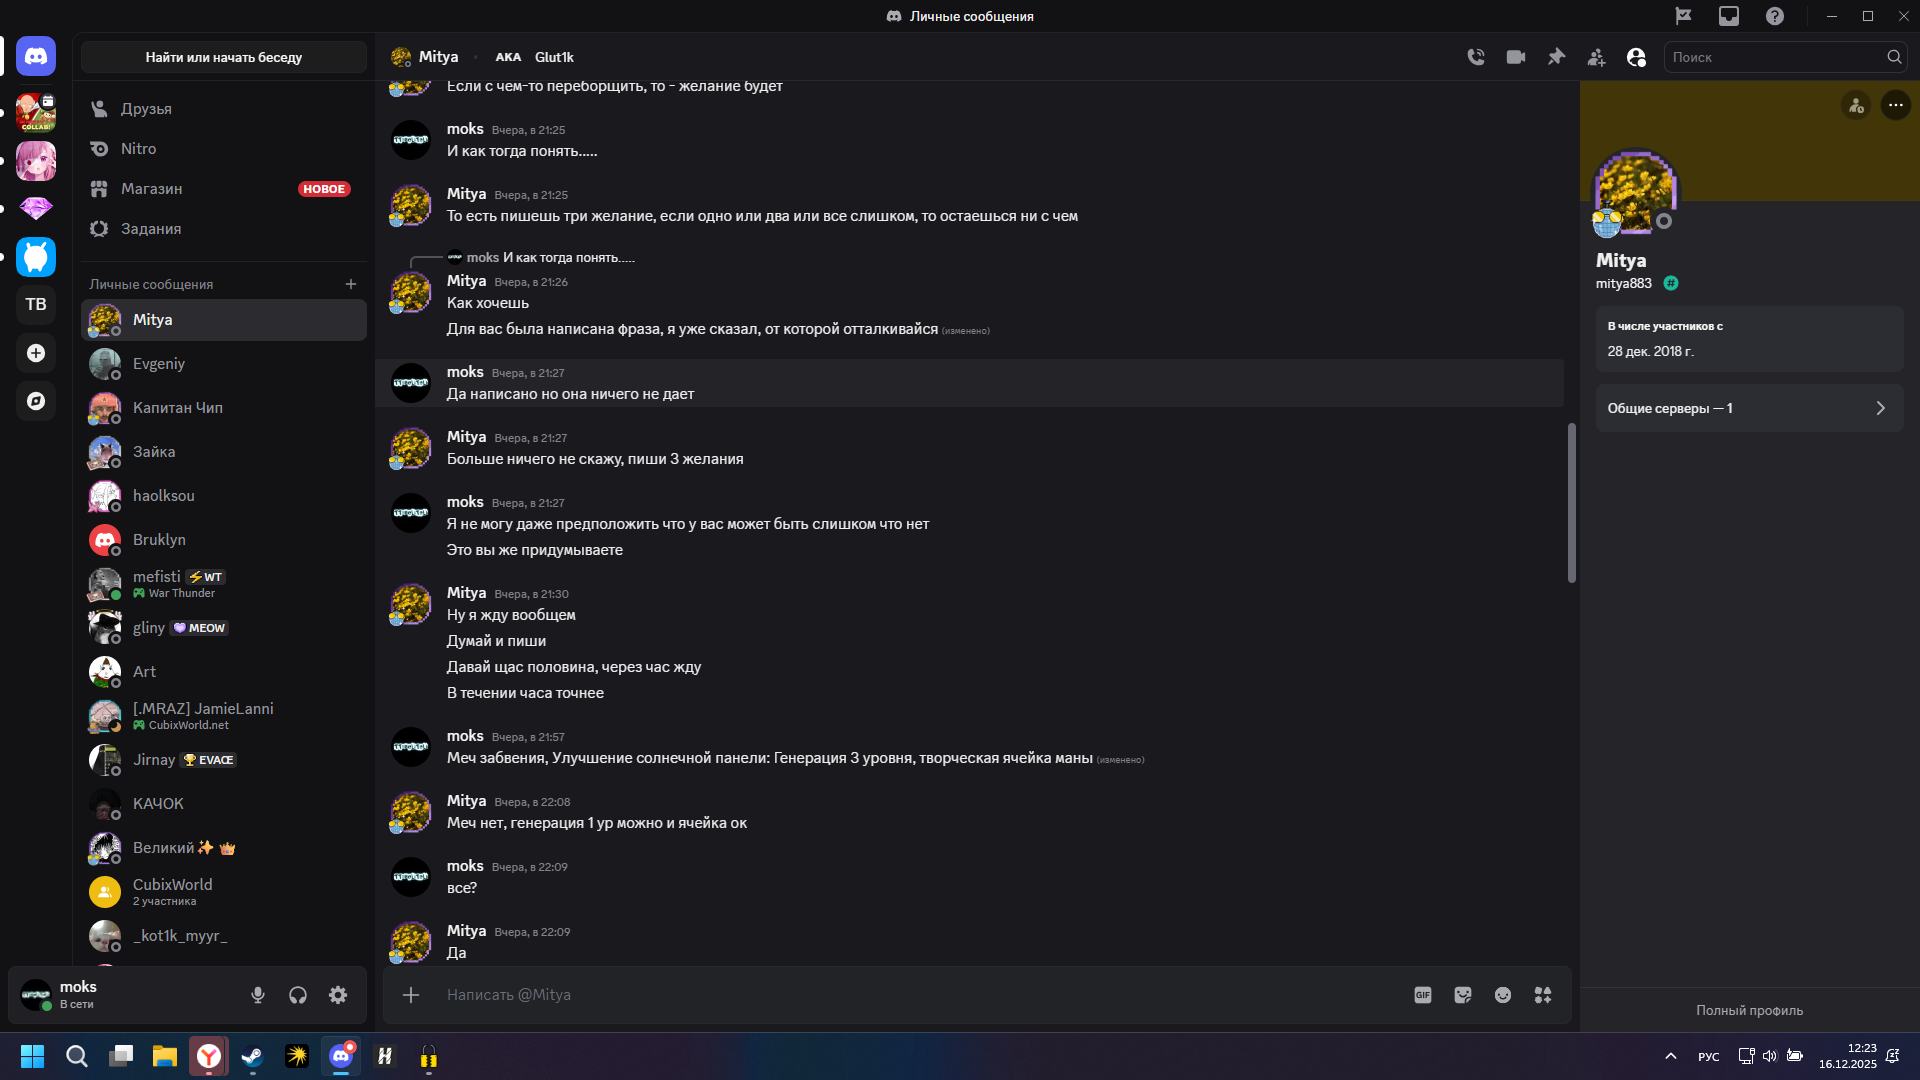Start a voice call with Mitya
This screenshot has width=1920, height=1080.
pos(1476,57)
